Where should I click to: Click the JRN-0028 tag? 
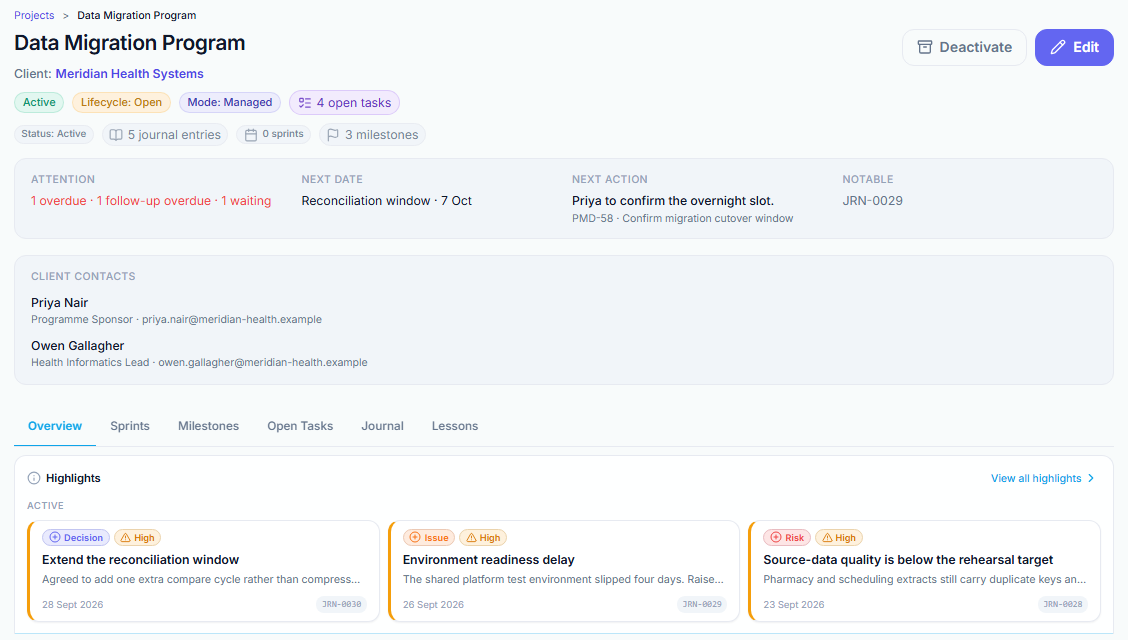1063,605
